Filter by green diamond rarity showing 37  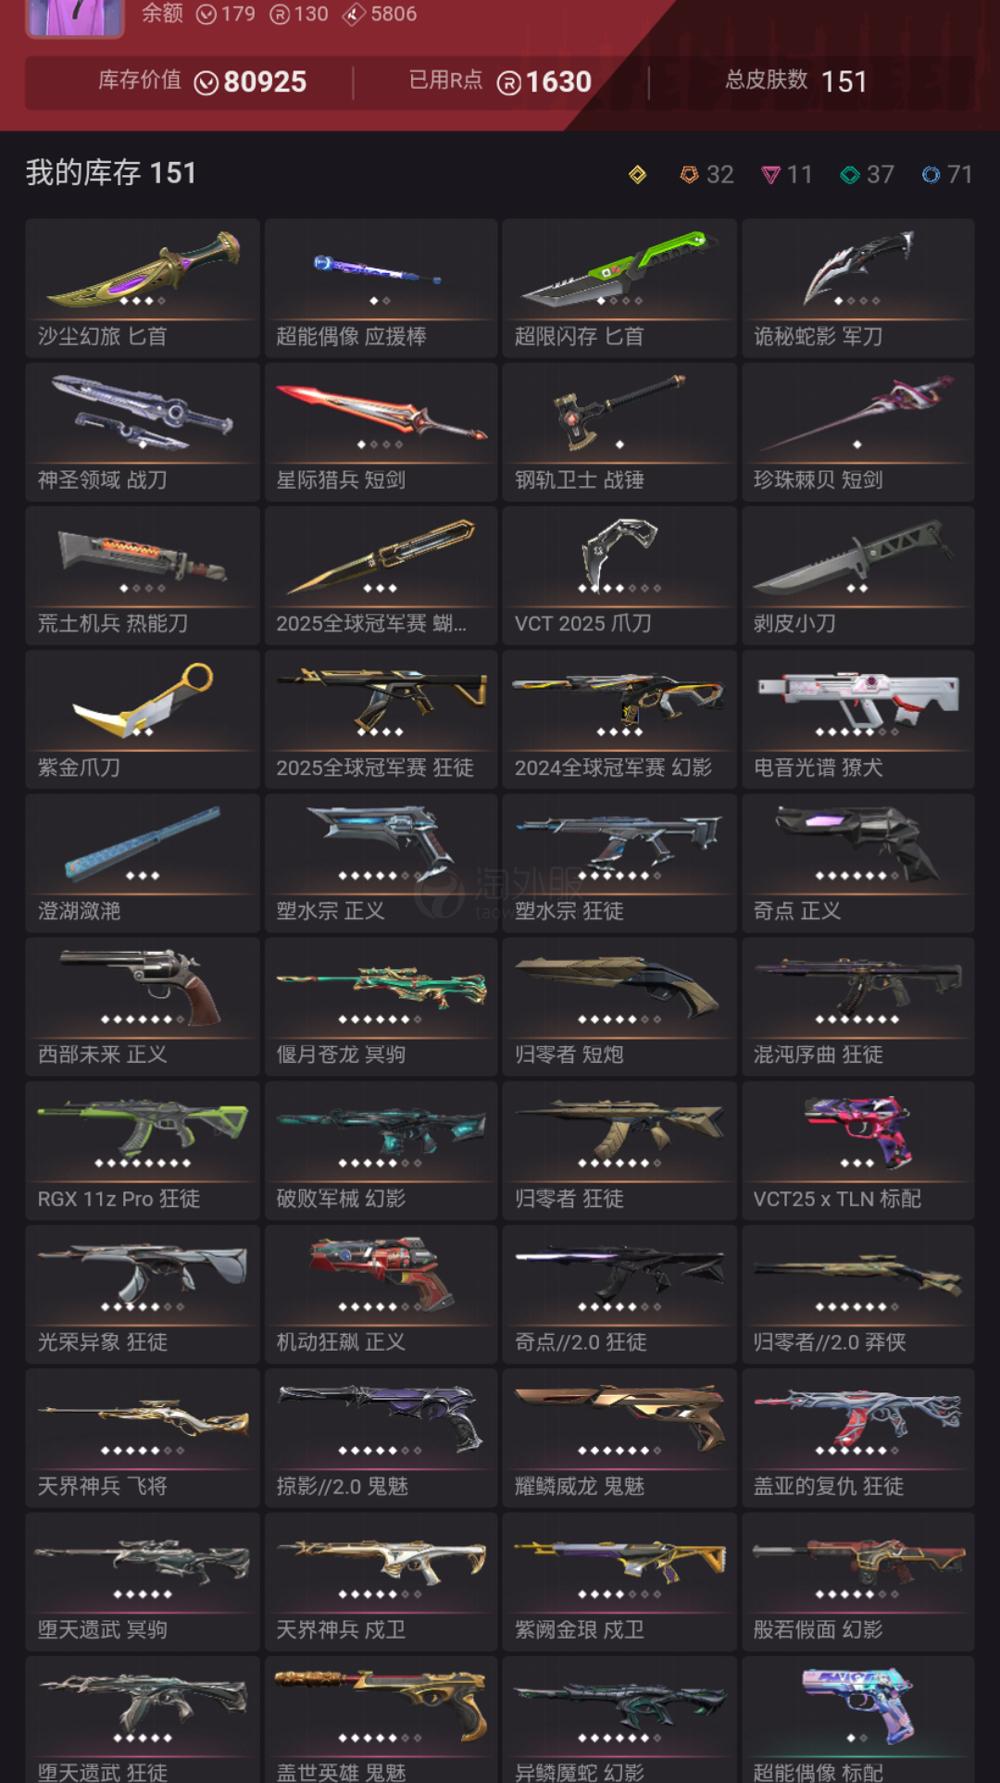[866, 175]
